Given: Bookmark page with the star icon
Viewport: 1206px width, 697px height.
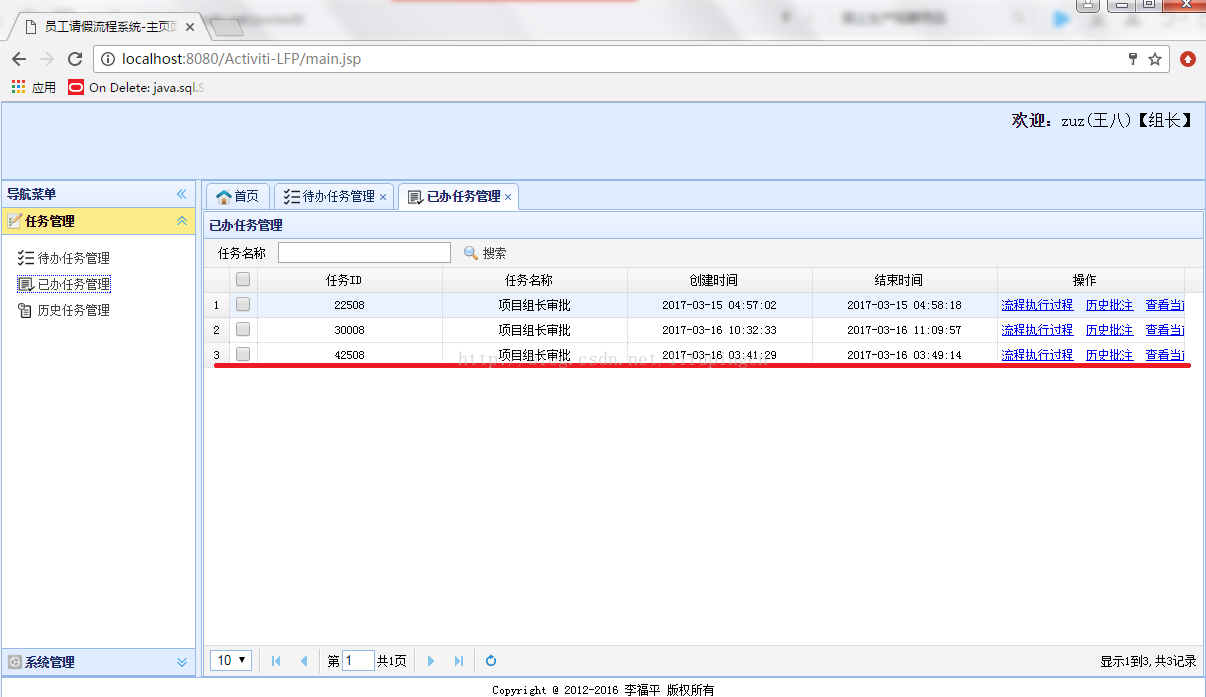Looking at the screenshot, I should point(1155,59).
